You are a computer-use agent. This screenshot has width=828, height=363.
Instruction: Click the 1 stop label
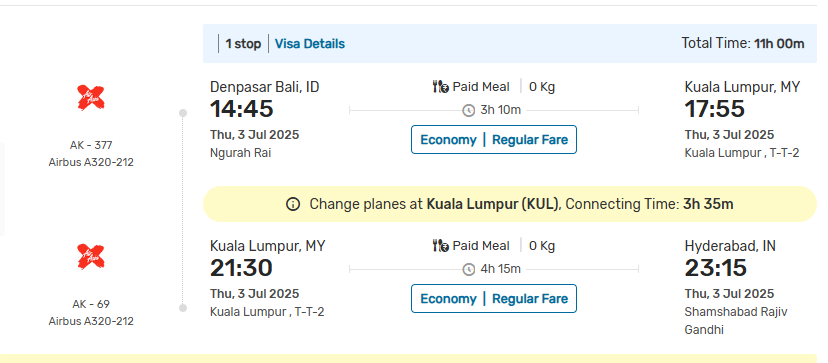(x=243, y=44)
